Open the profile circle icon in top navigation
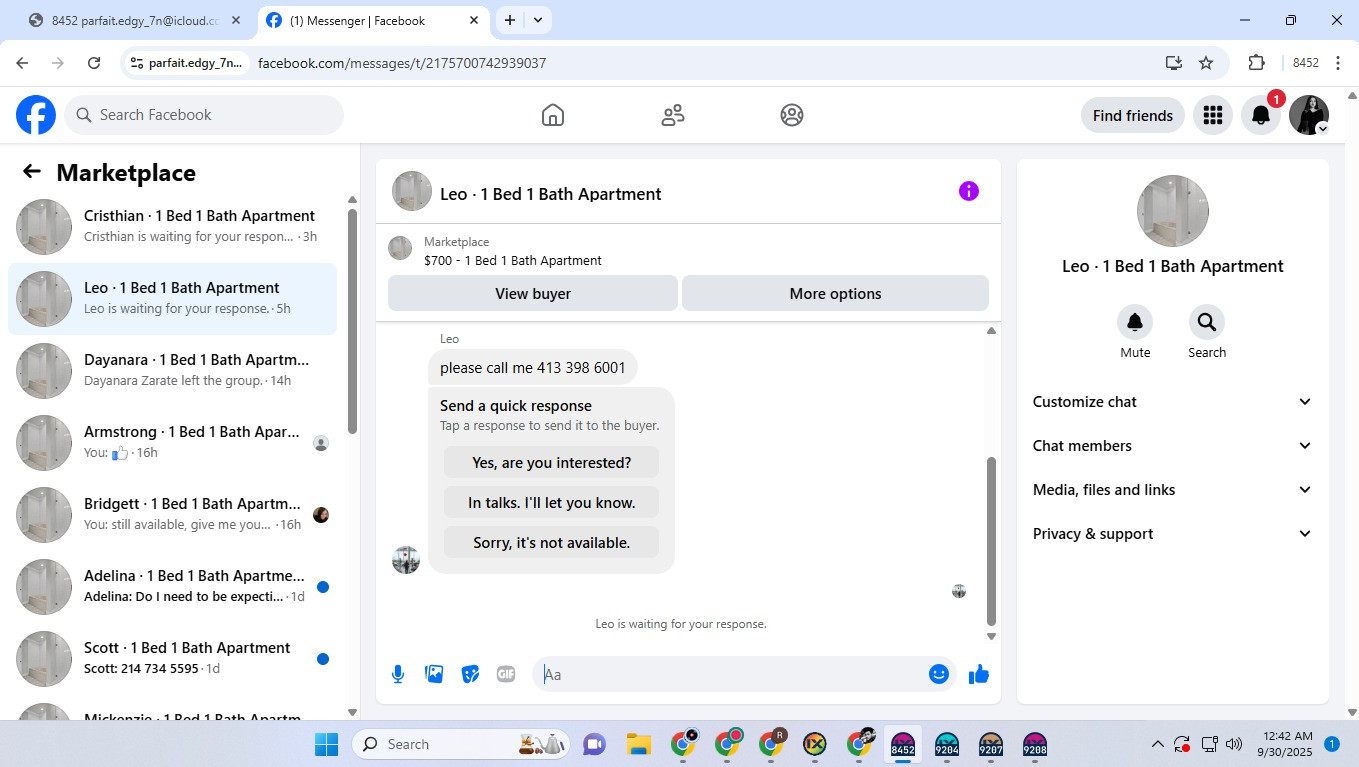 [792, 115]
